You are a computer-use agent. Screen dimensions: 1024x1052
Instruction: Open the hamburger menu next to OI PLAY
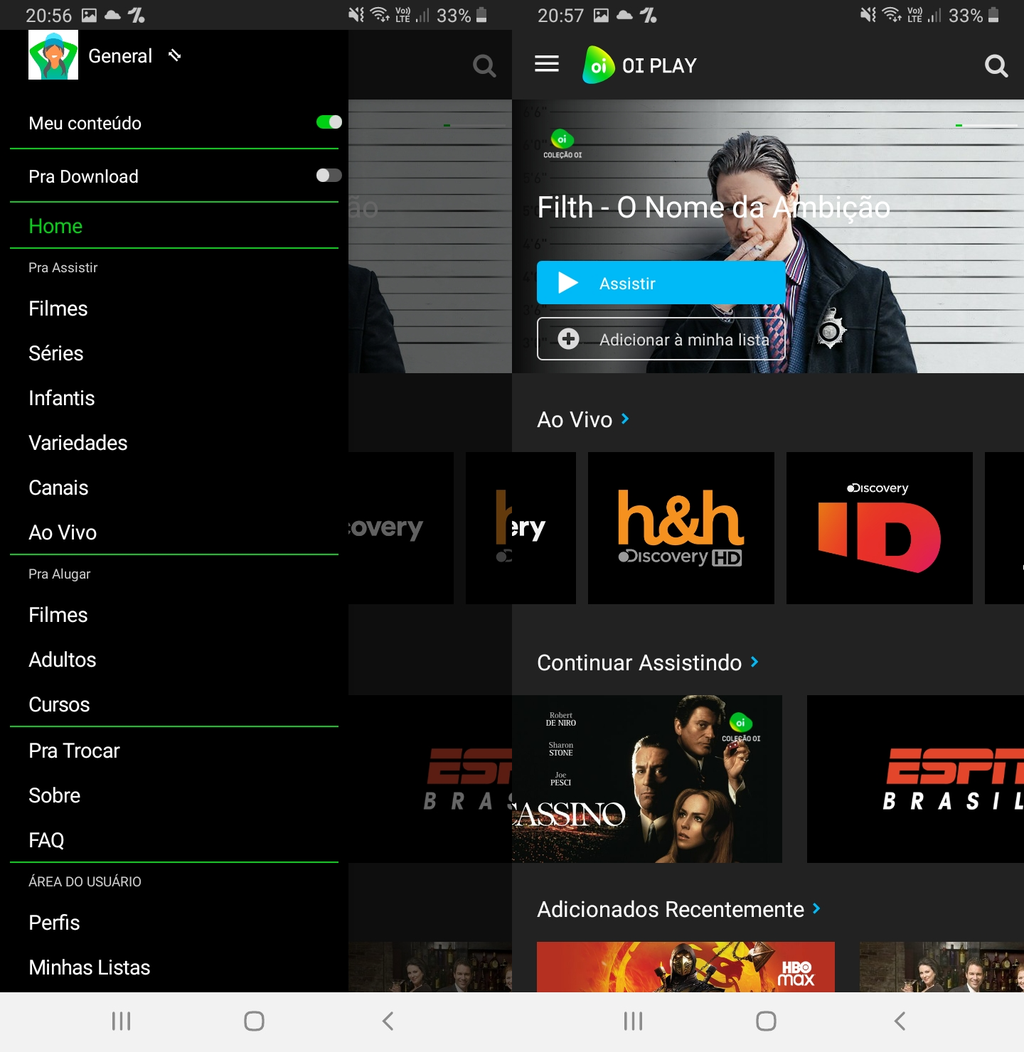click(x=546, y=64)
